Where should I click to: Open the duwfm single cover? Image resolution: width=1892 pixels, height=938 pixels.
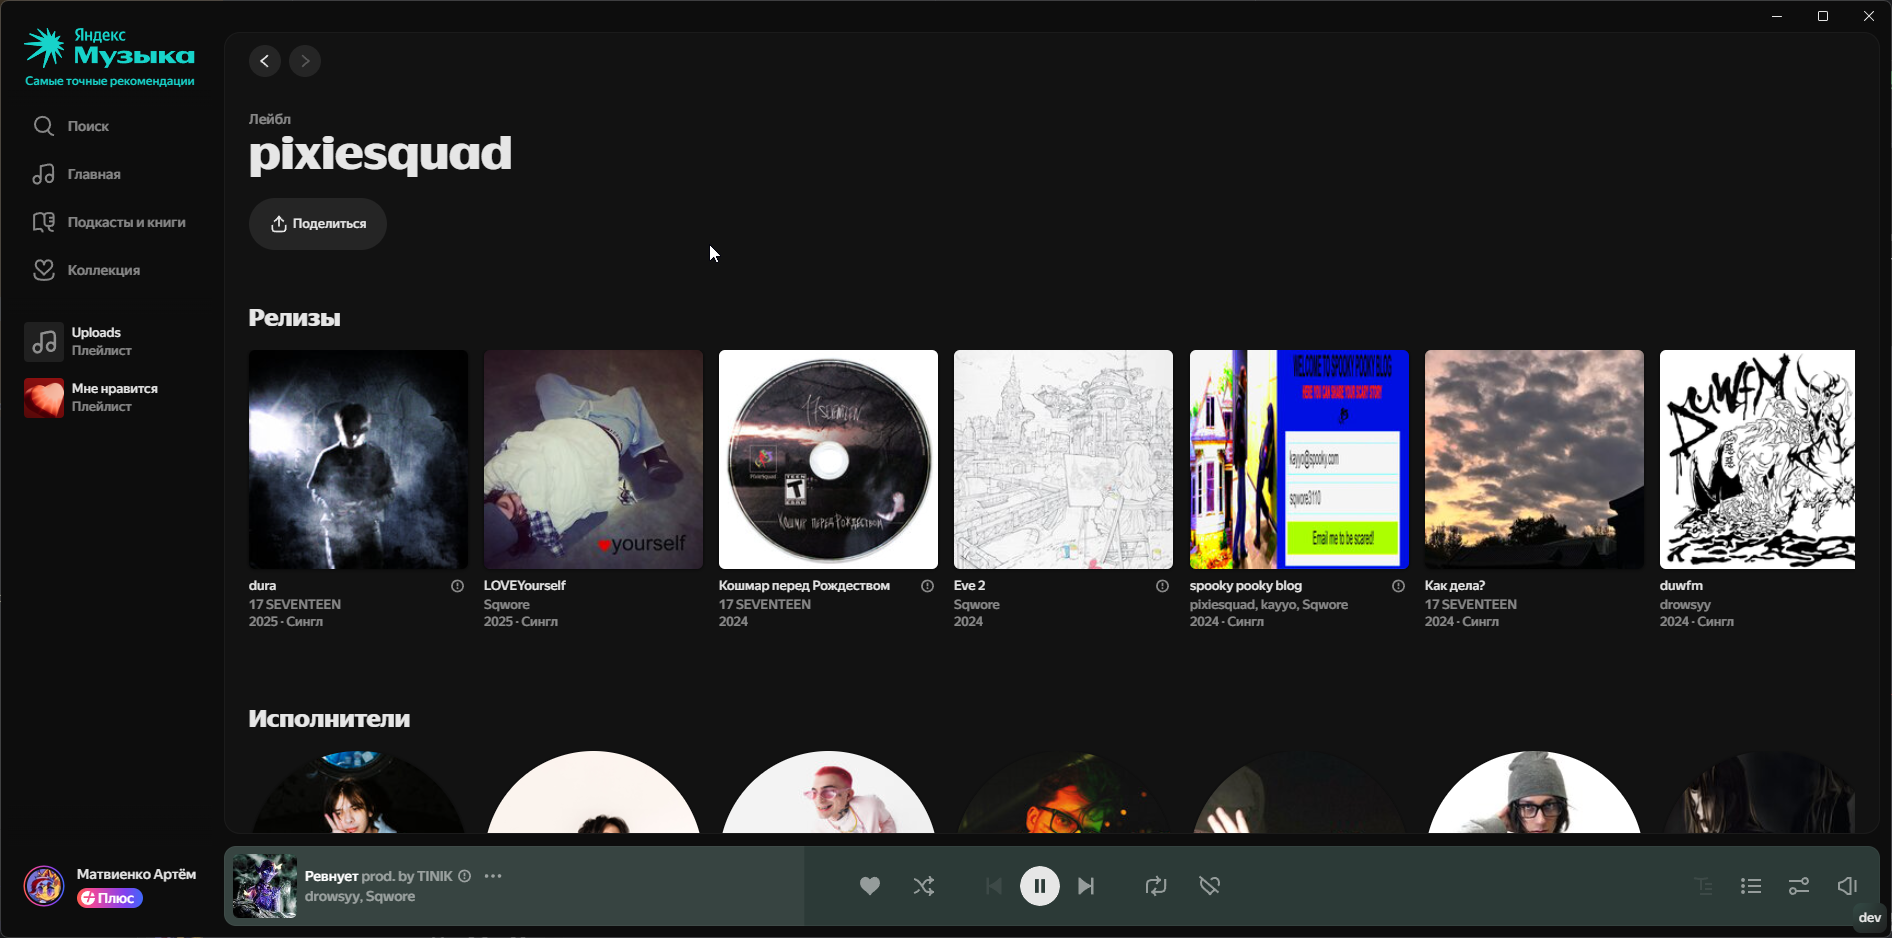[x=1757, y=459]
